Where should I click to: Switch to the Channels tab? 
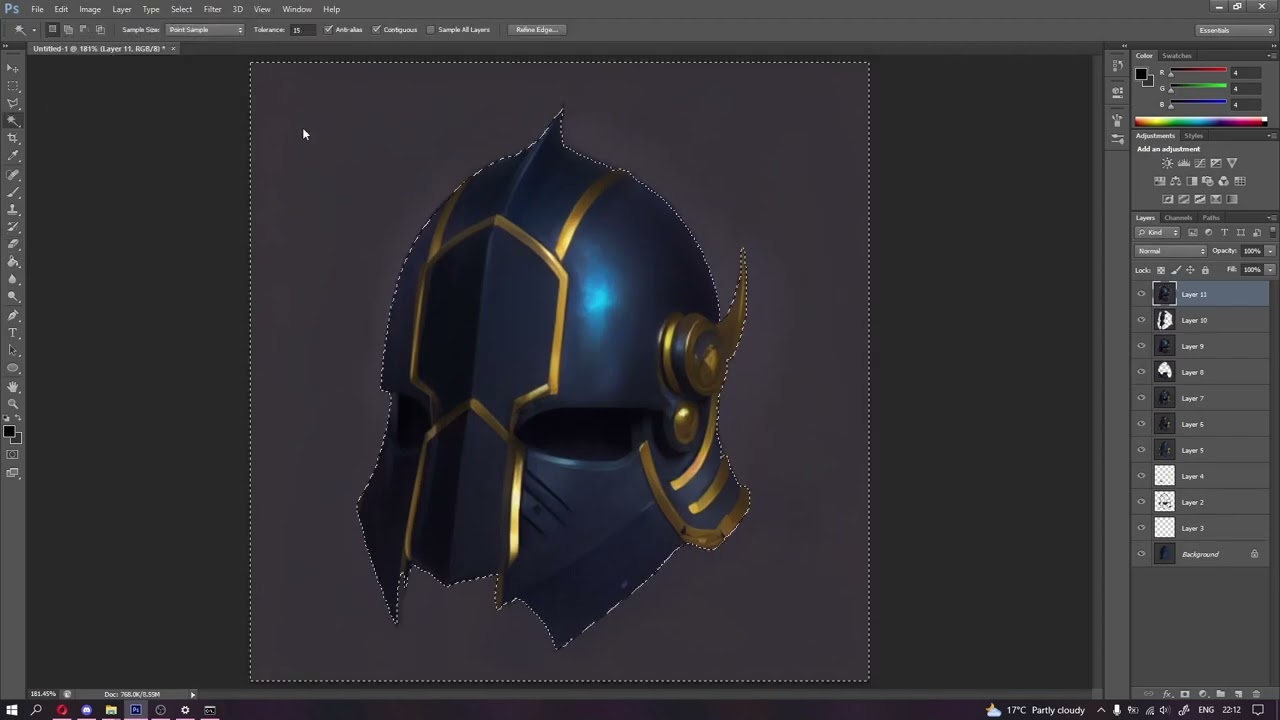point(1178,217)
